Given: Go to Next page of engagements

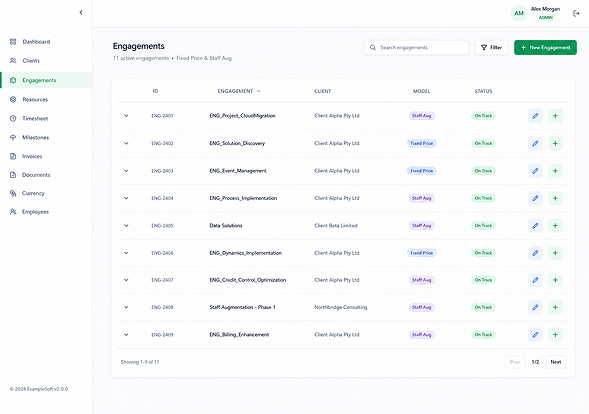Looking at the screenshot, I should click(556, 362).
